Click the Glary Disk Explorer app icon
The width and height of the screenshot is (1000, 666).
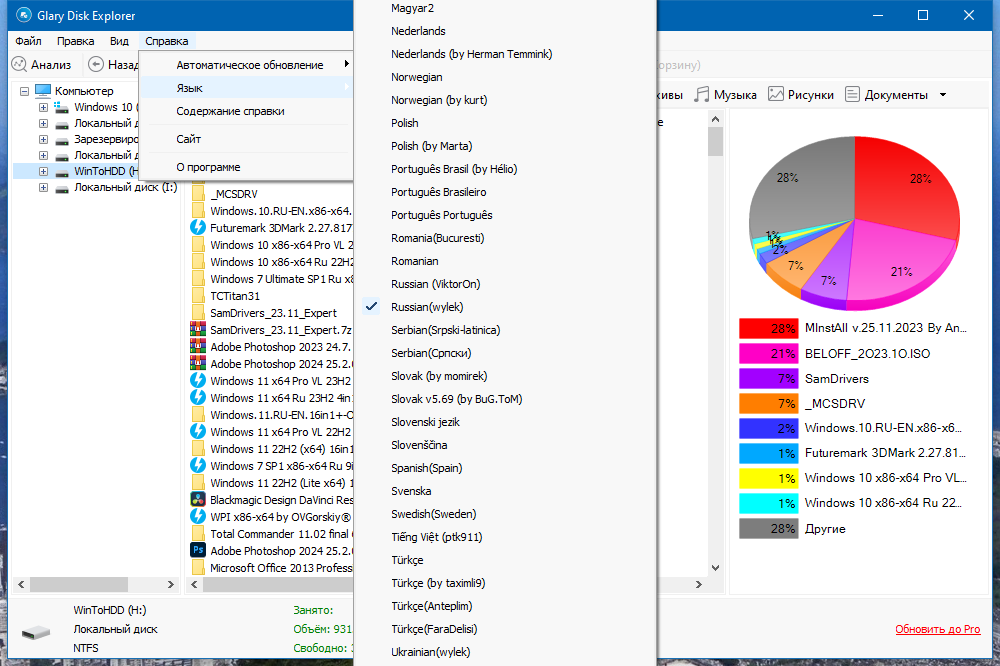(24, 15)
